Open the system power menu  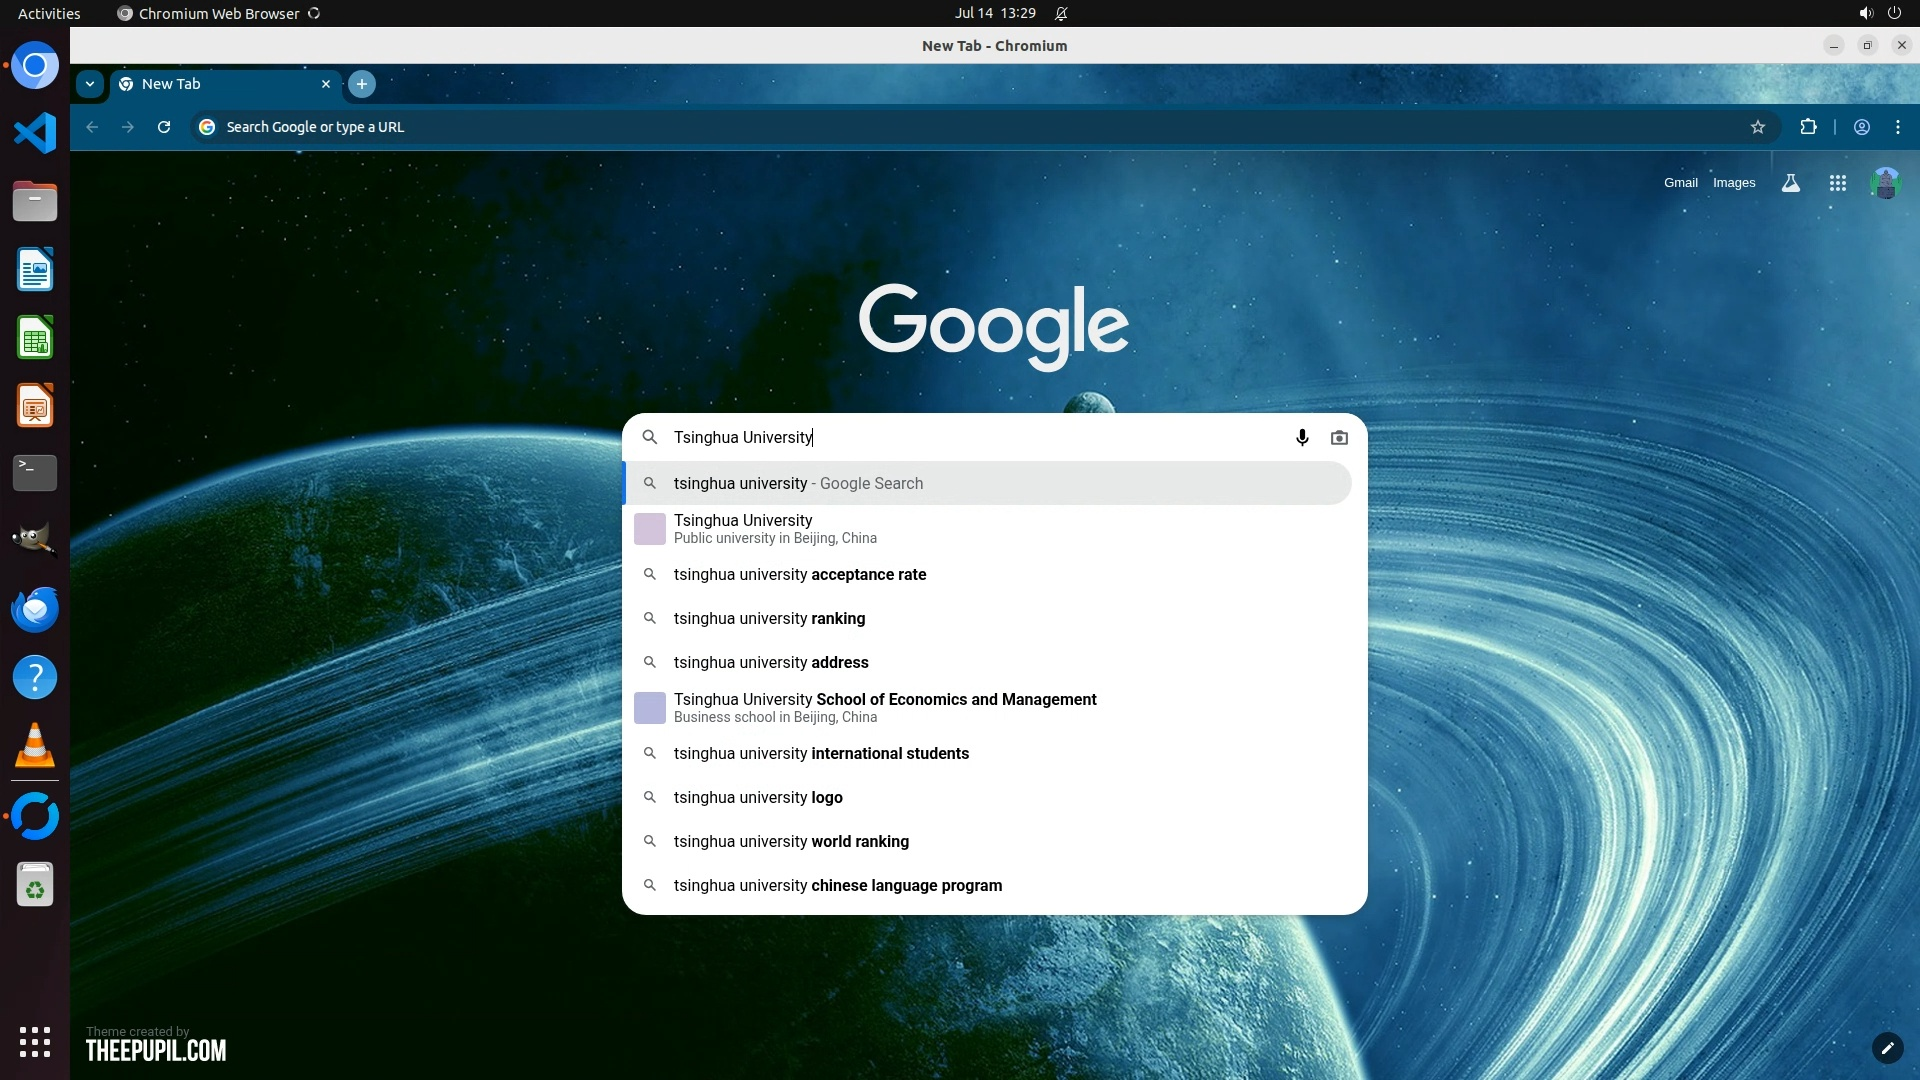[x=1894, y=13]
